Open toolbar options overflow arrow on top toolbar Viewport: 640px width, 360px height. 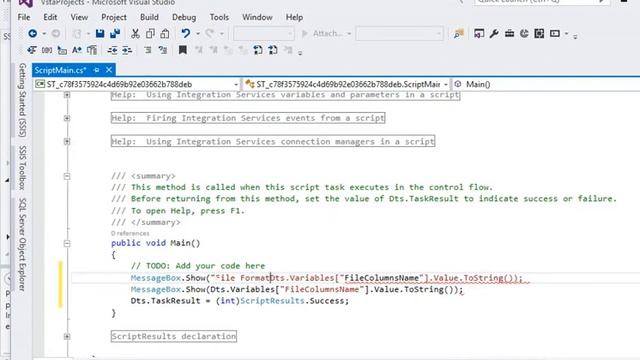click(575, 36)
